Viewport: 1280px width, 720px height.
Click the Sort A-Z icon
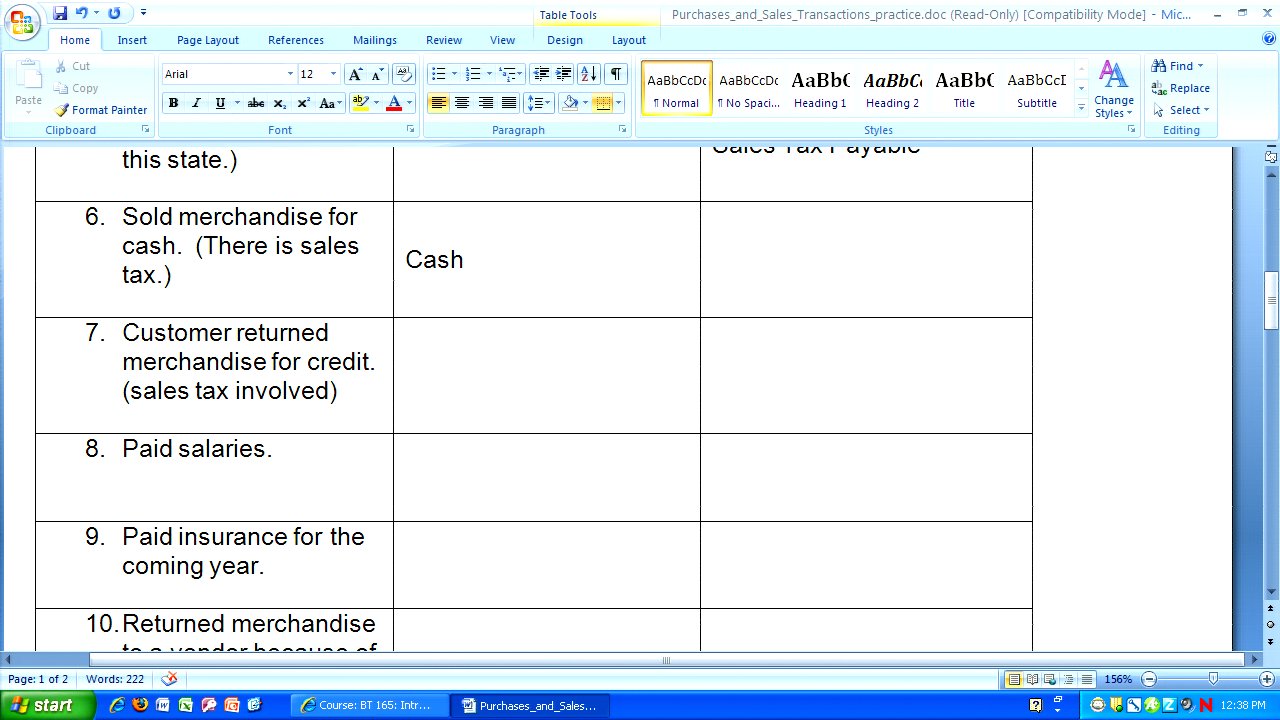point(588,74)
